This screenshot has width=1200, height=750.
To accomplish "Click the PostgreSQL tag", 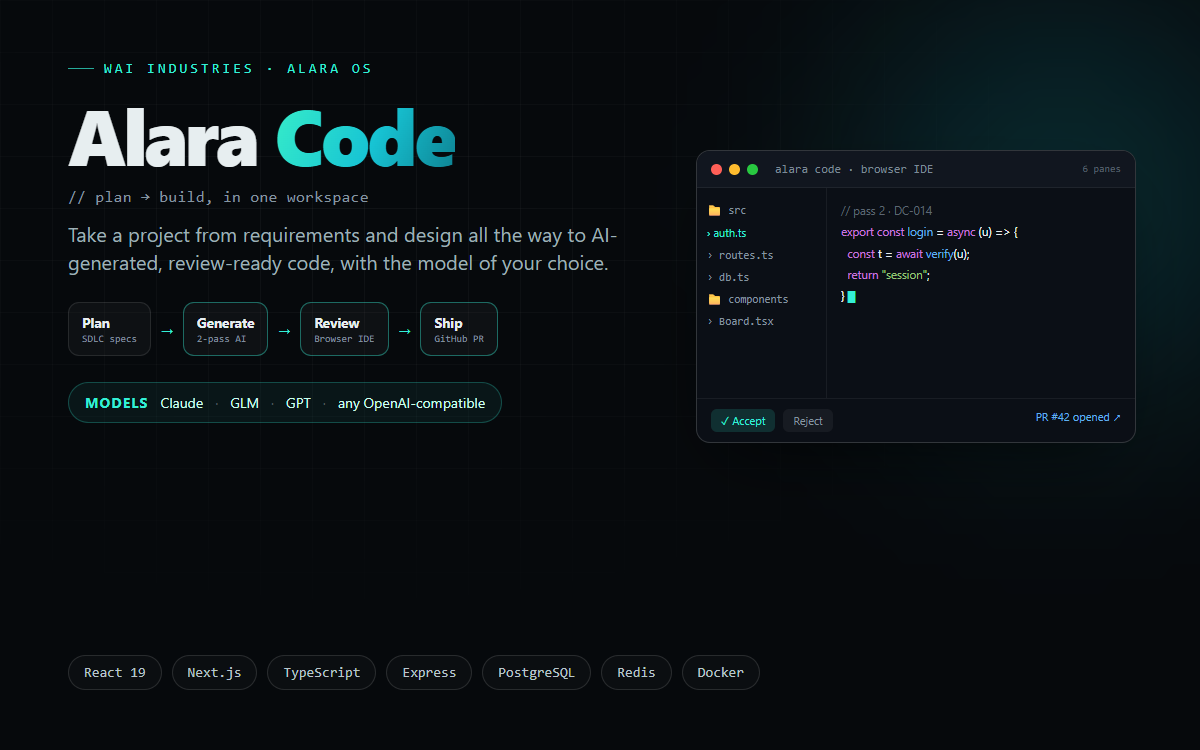I will (536, 673).
